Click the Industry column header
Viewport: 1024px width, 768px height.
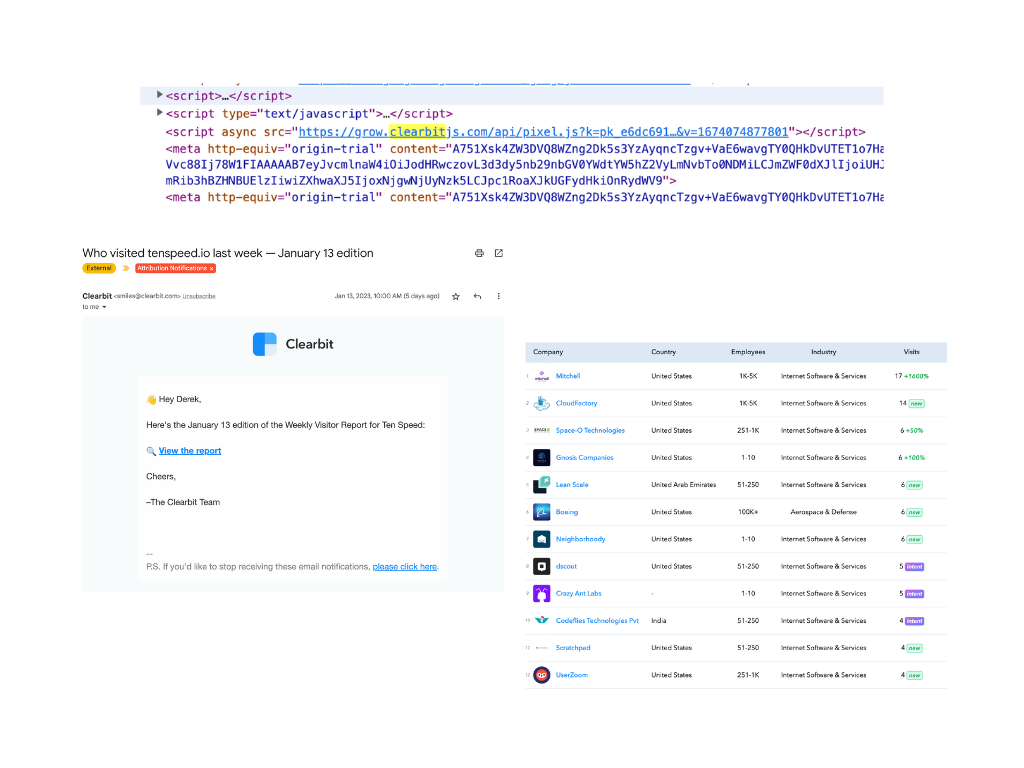(824, 352)
